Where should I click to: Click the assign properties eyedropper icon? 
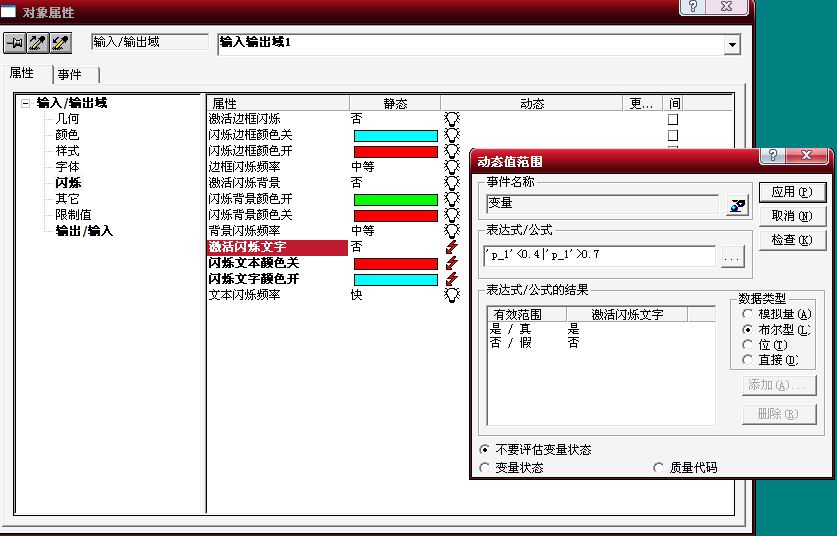(x=60, y=43)
